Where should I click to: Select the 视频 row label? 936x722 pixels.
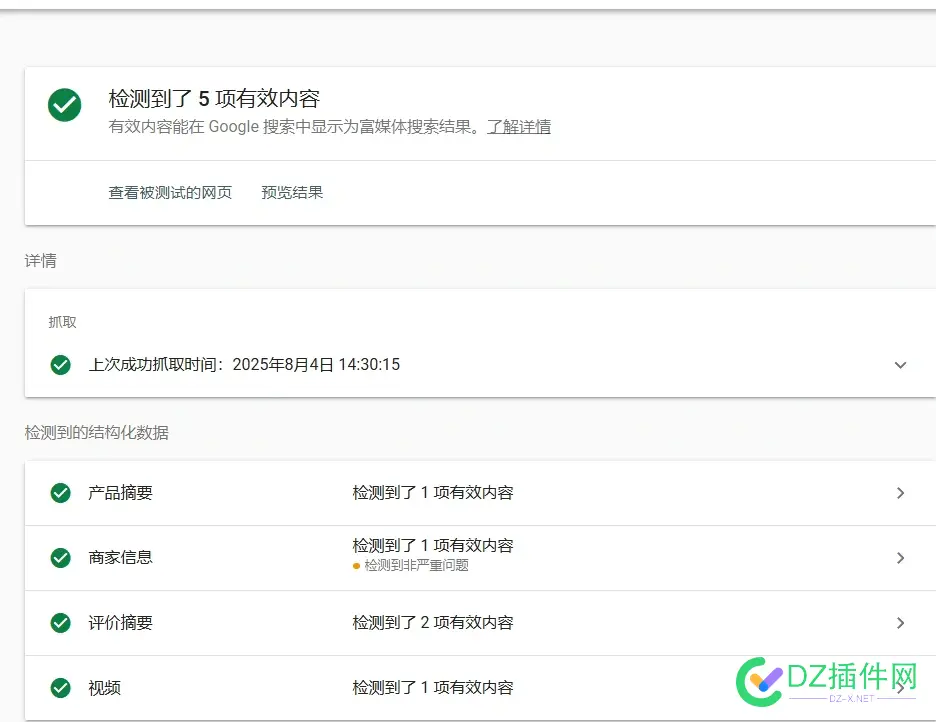[104, 688]
